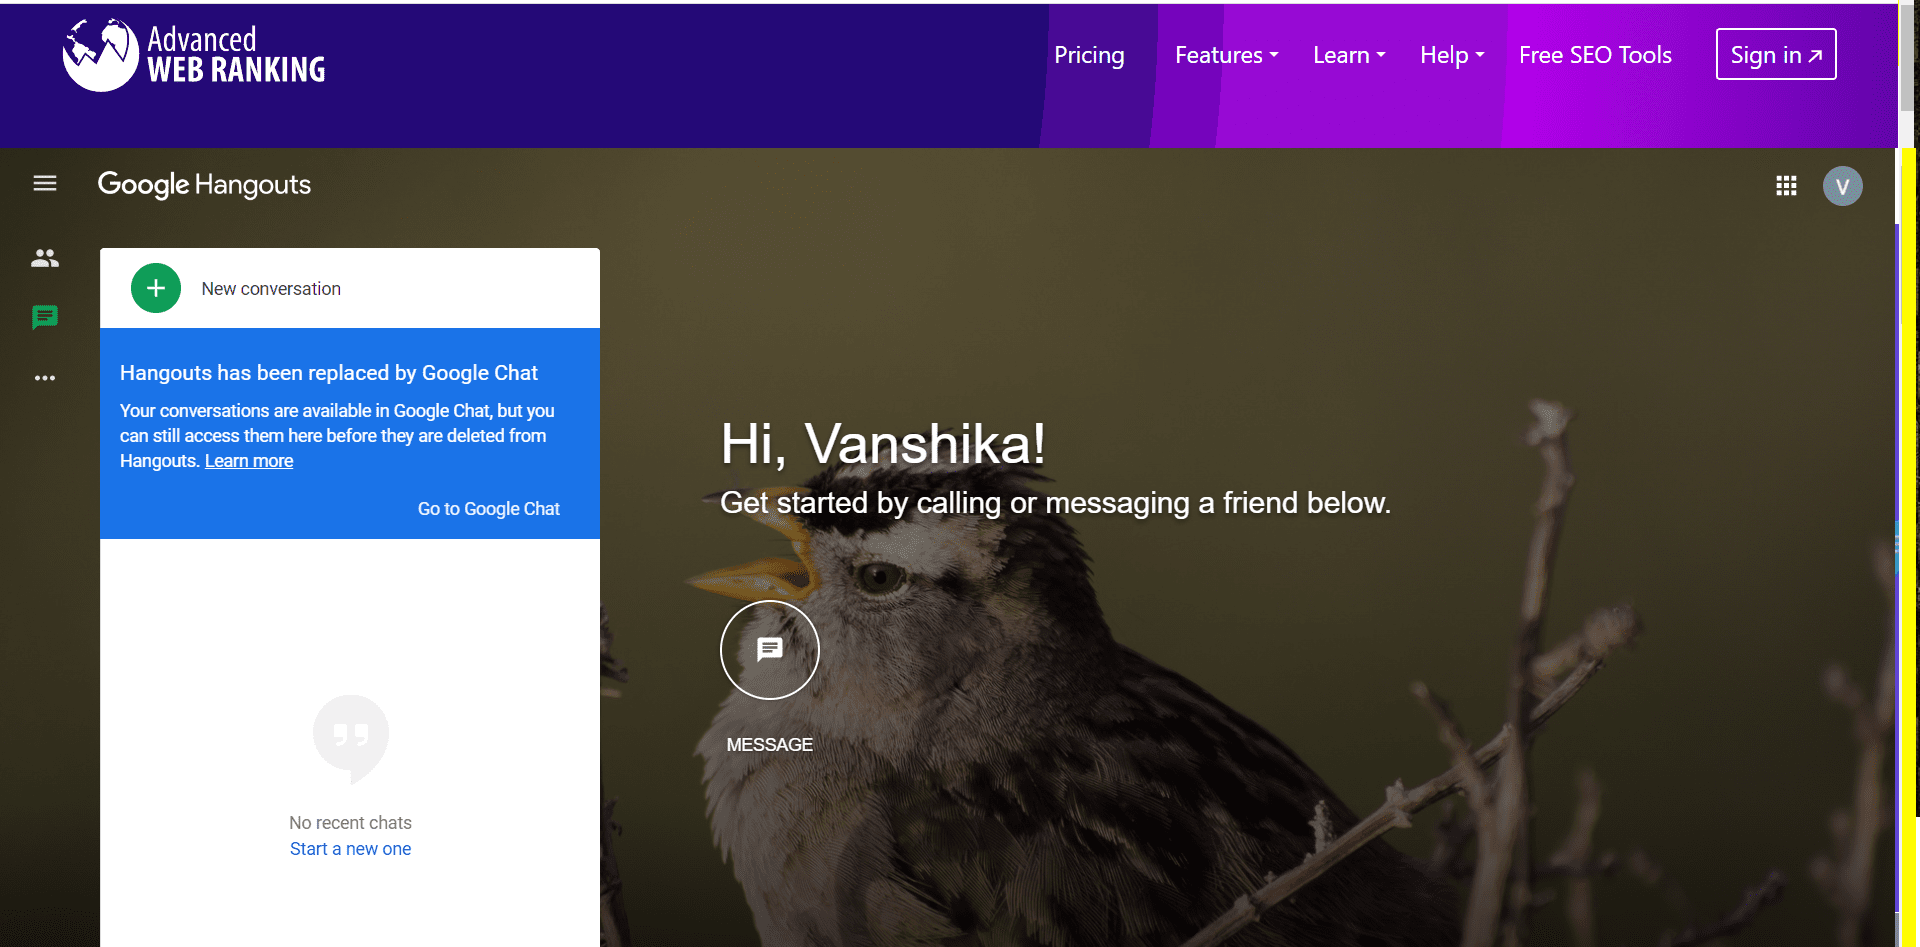
Task: Open the Google apps grid icon
Action: point(1786,186)
